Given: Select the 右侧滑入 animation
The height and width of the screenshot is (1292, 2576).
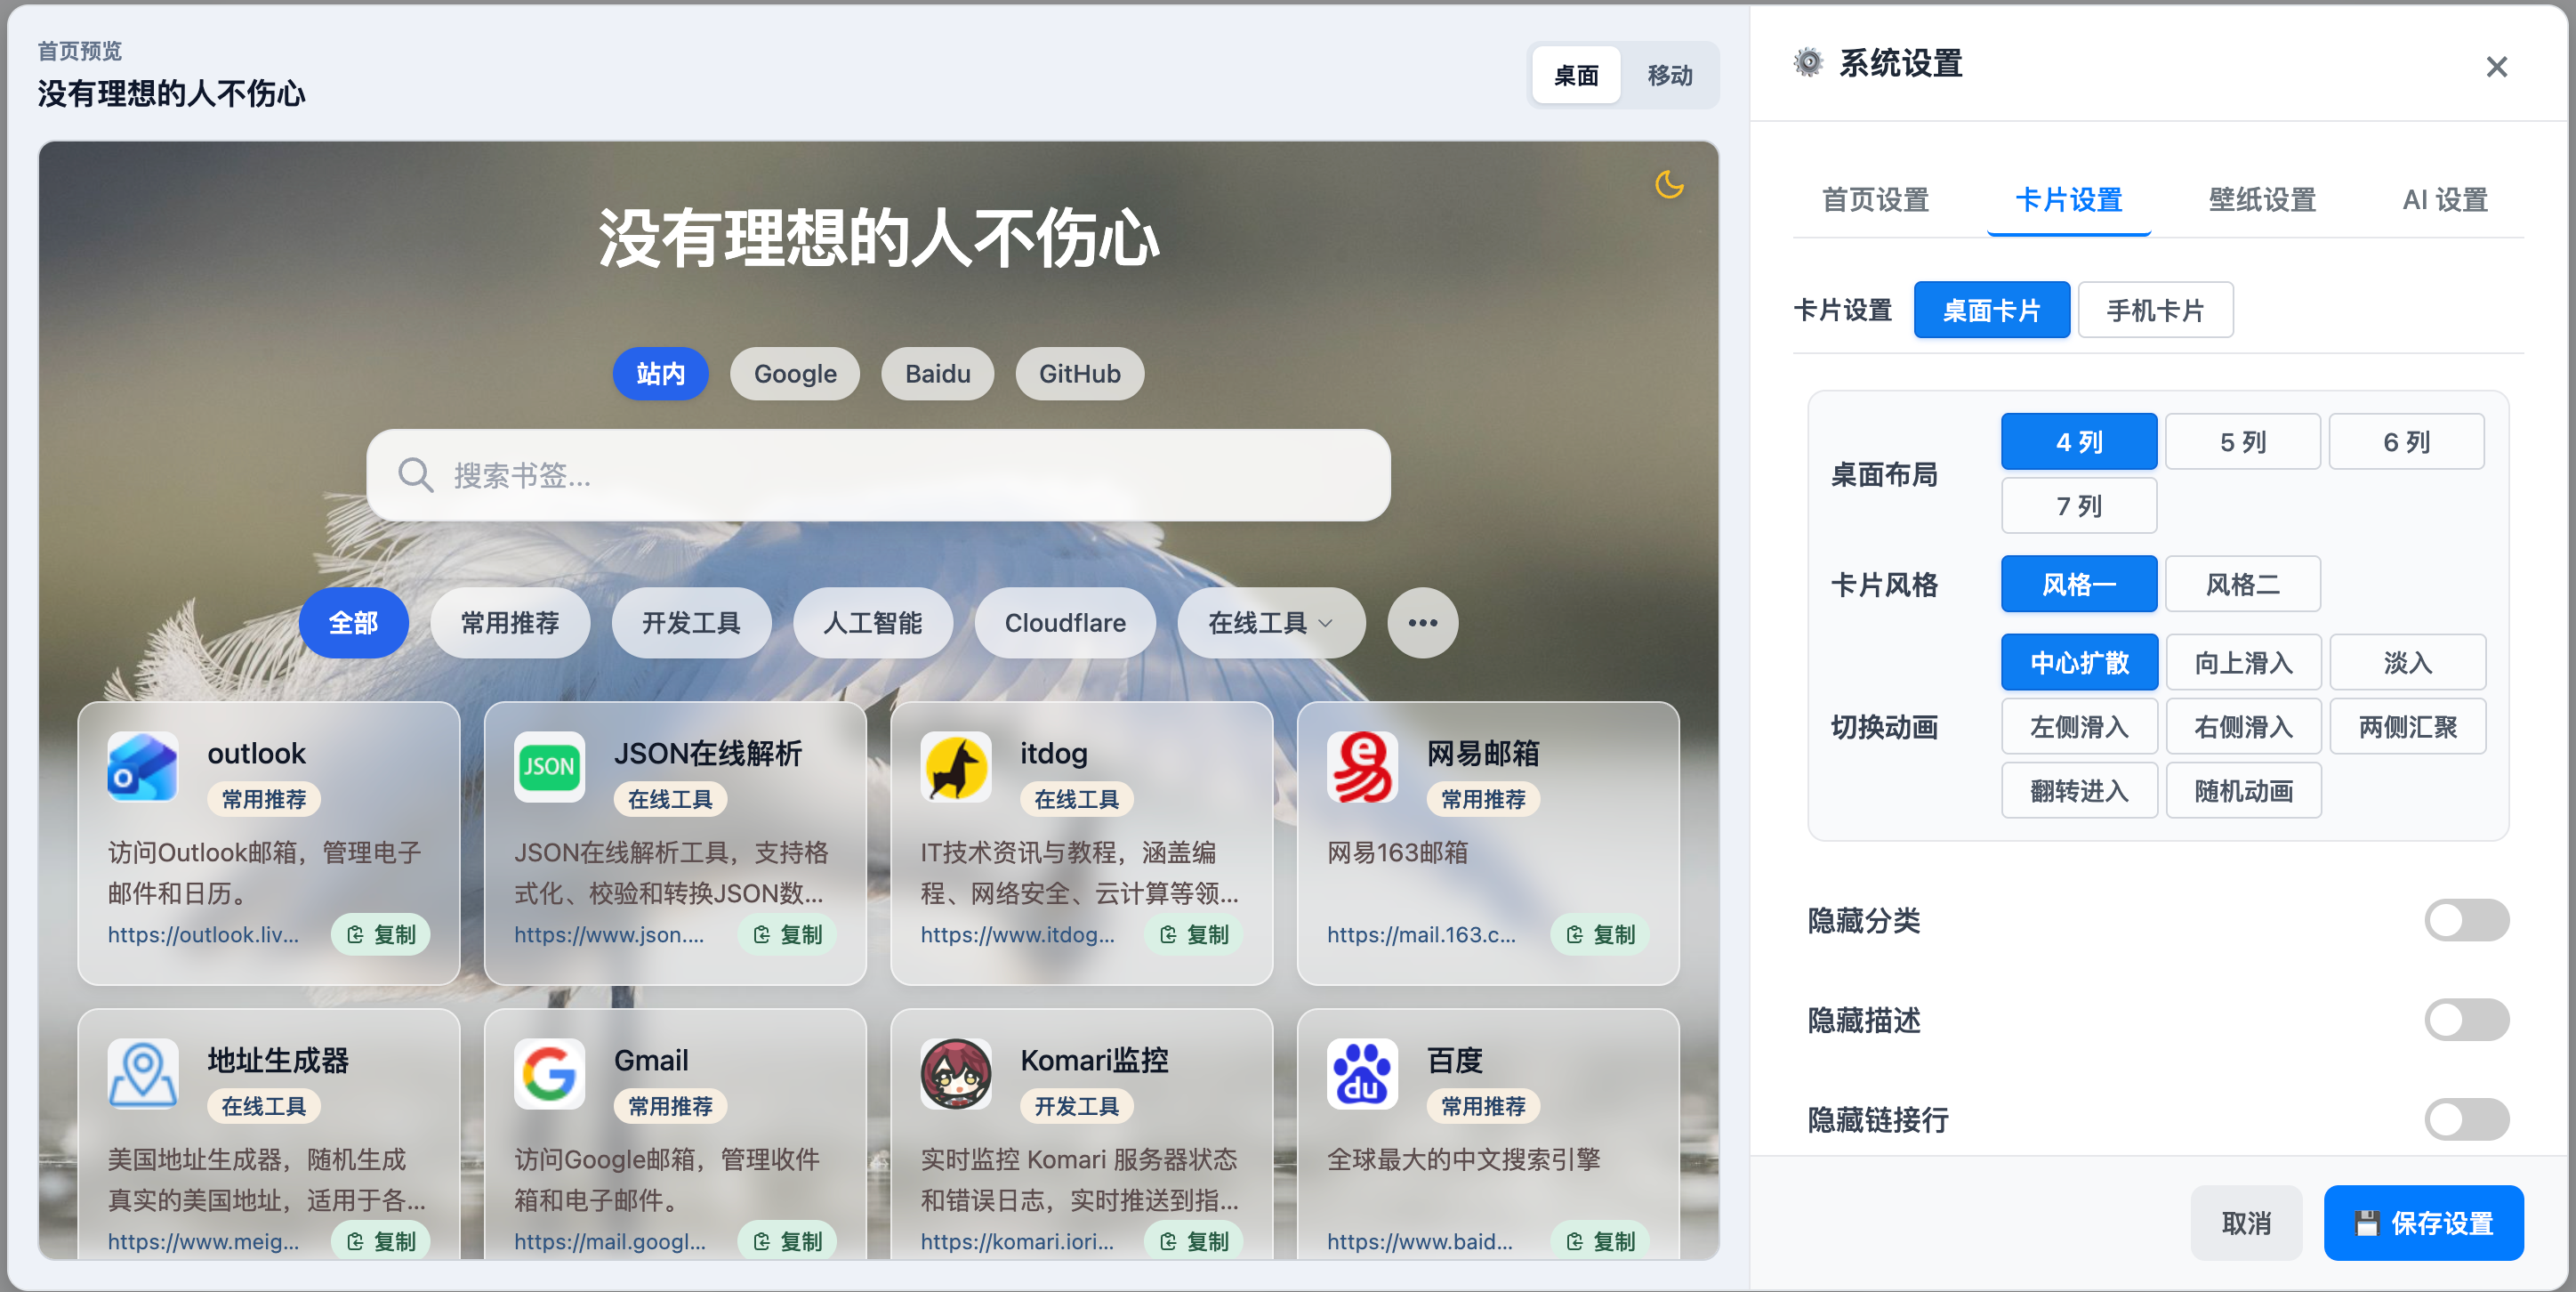Looking at the screenshot, I should coord(2243,727).
